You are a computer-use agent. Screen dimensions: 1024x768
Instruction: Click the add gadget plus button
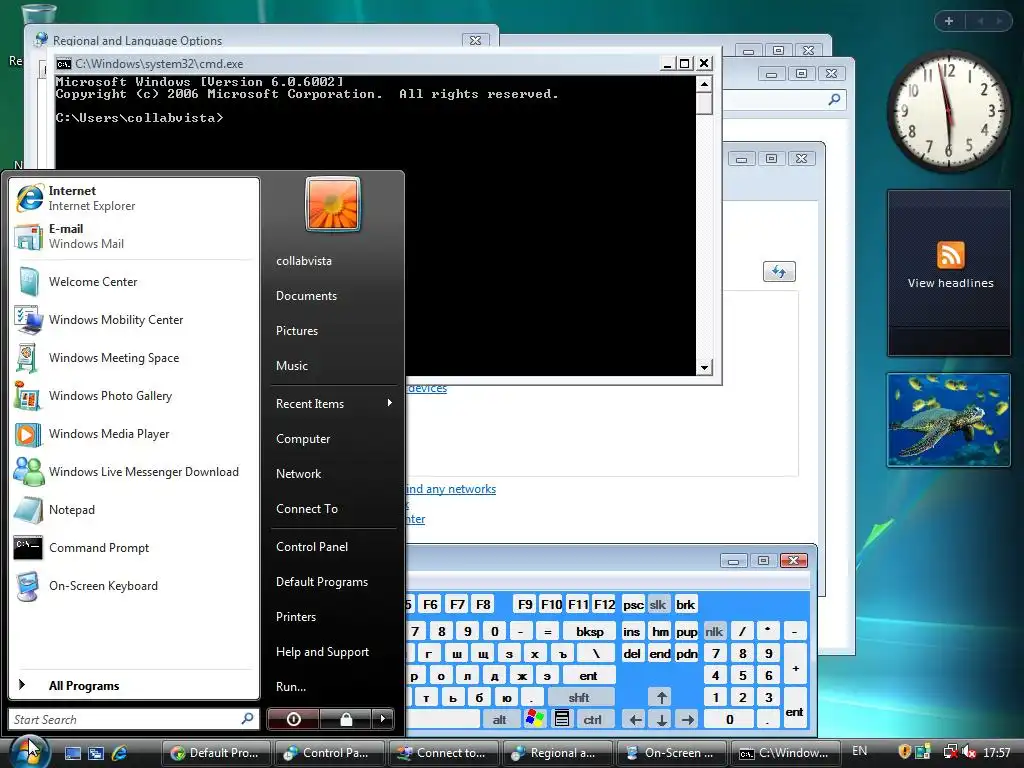click(948, 21)
